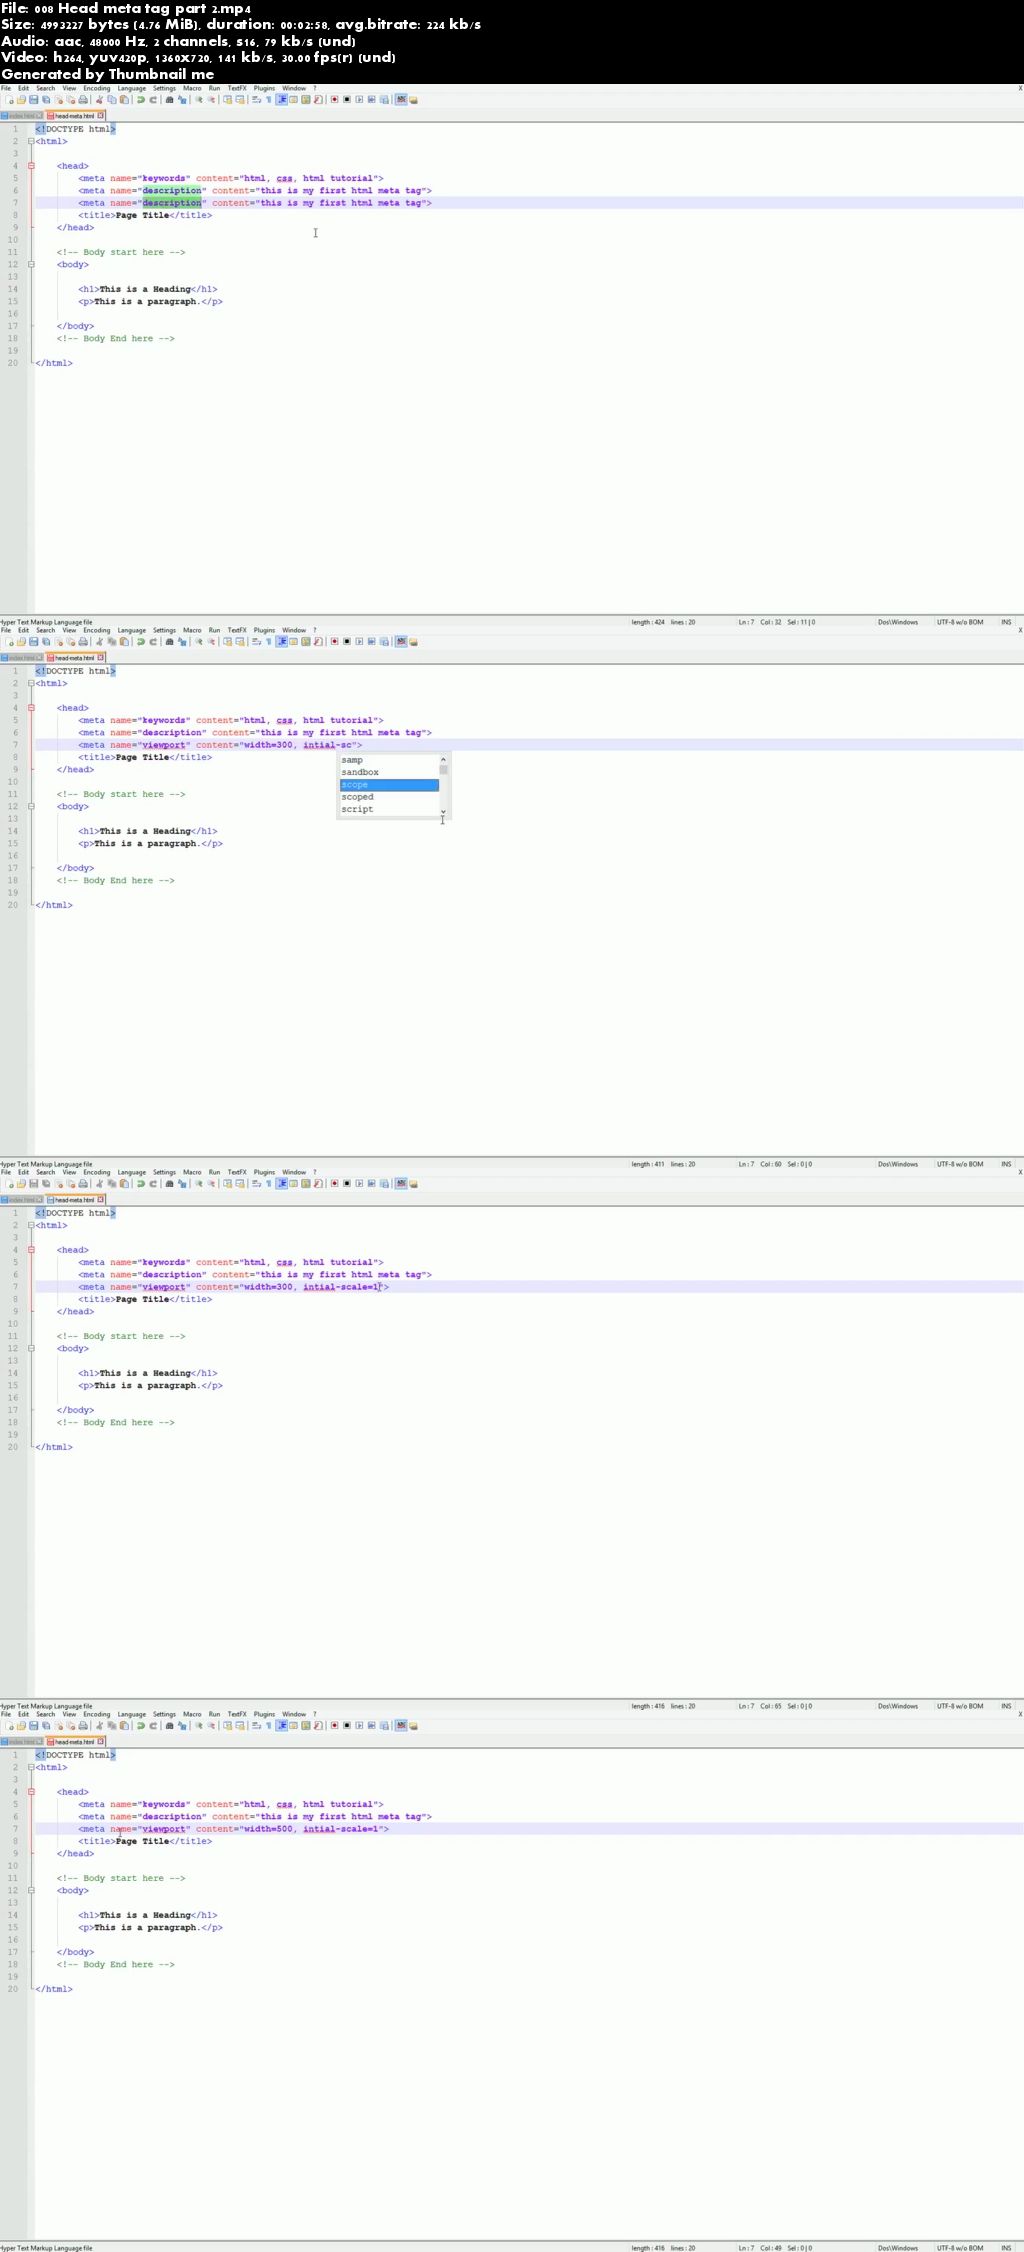The height and width of the screenshot is (2252, 1024).
Task: Click 'length : 424' in the status bar
Action: tap(648, 622)
